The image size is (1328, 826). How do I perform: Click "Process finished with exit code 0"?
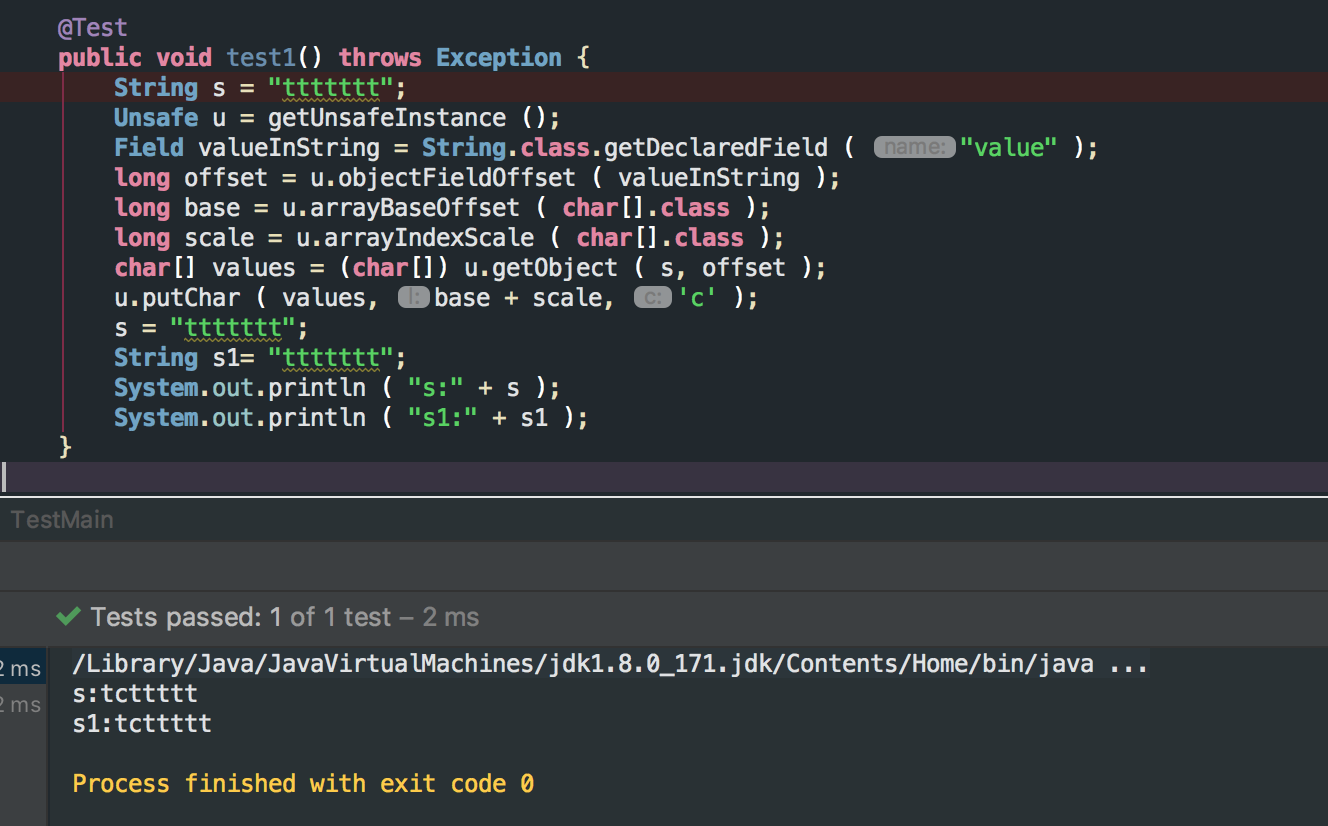[303, 783]
